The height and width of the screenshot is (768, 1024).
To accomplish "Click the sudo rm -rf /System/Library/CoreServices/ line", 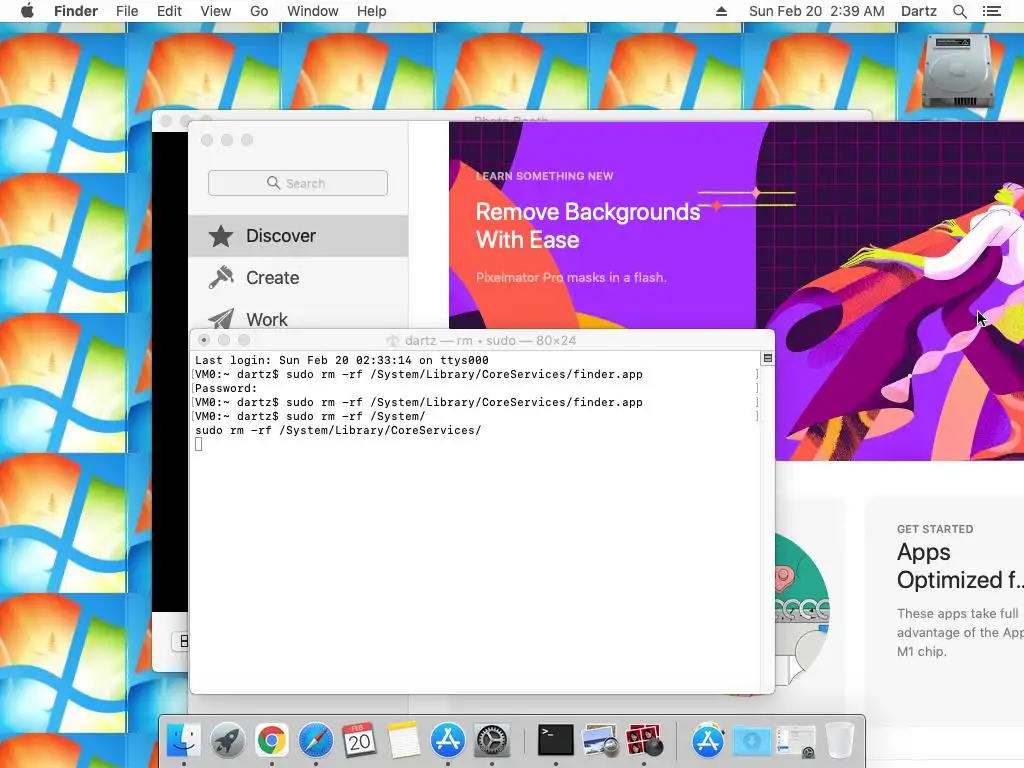I will coord(338,430).
